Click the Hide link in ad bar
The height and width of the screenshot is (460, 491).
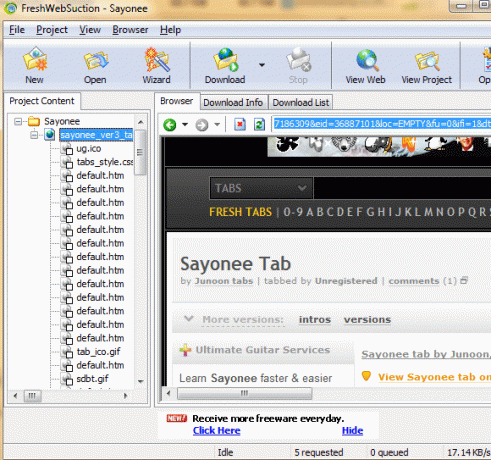pos(352,431)
